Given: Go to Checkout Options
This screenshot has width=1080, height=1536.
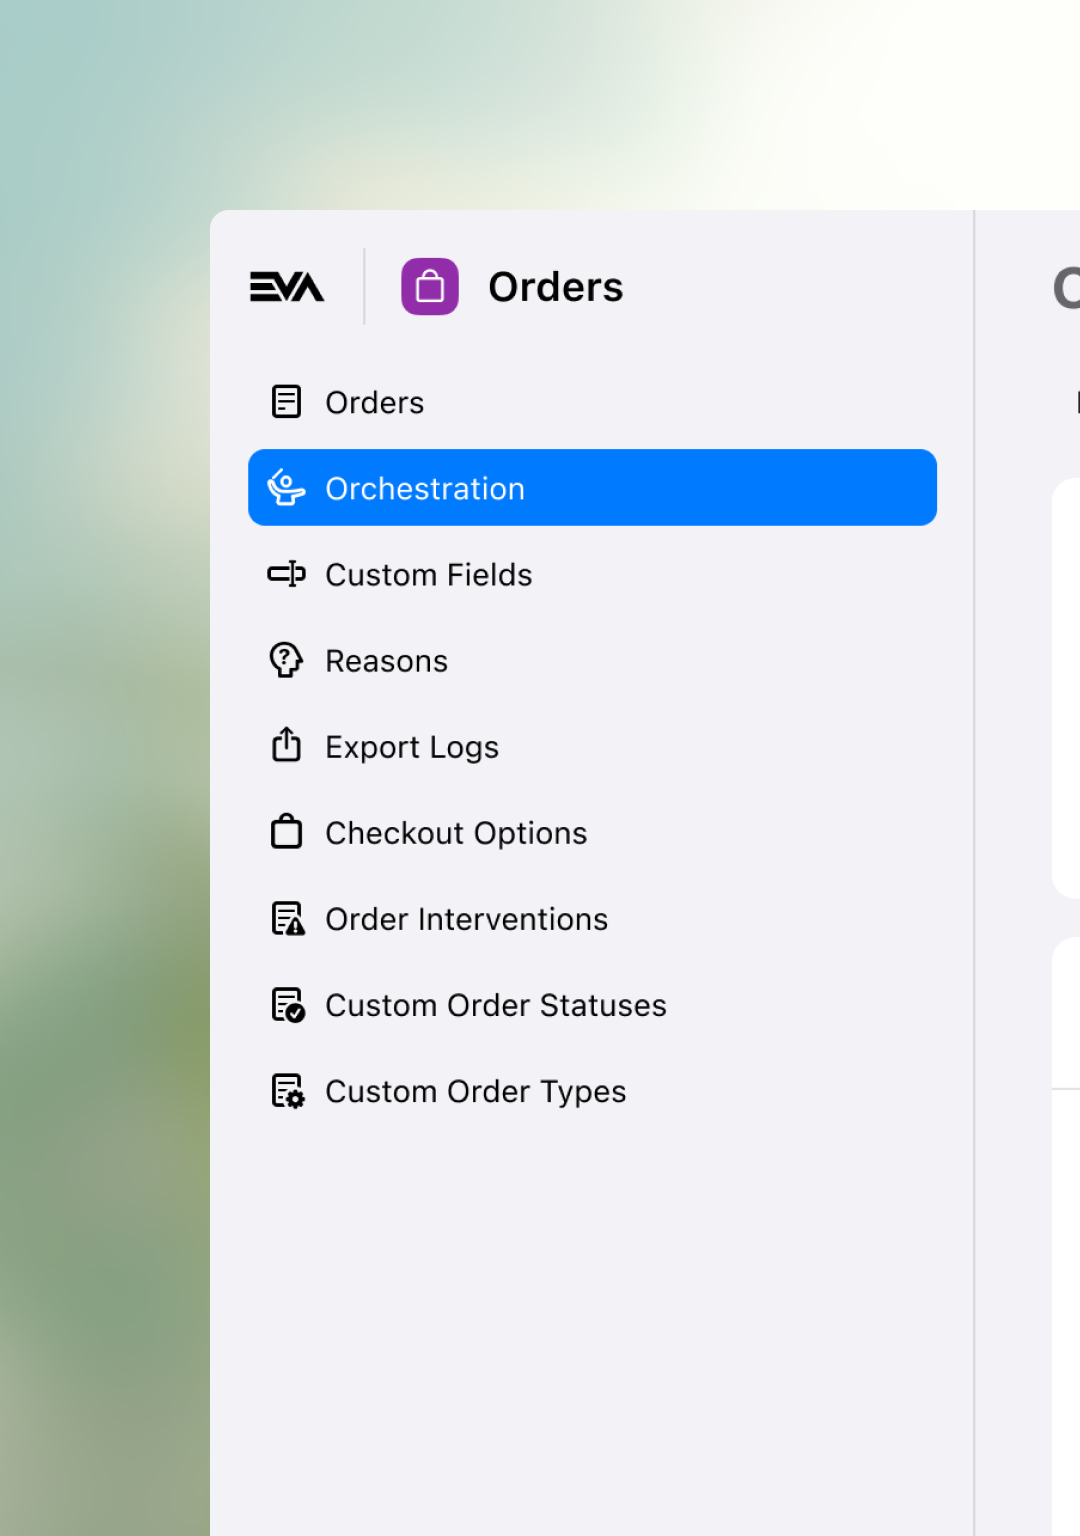Looking at the screenshot, I should 456,832.
